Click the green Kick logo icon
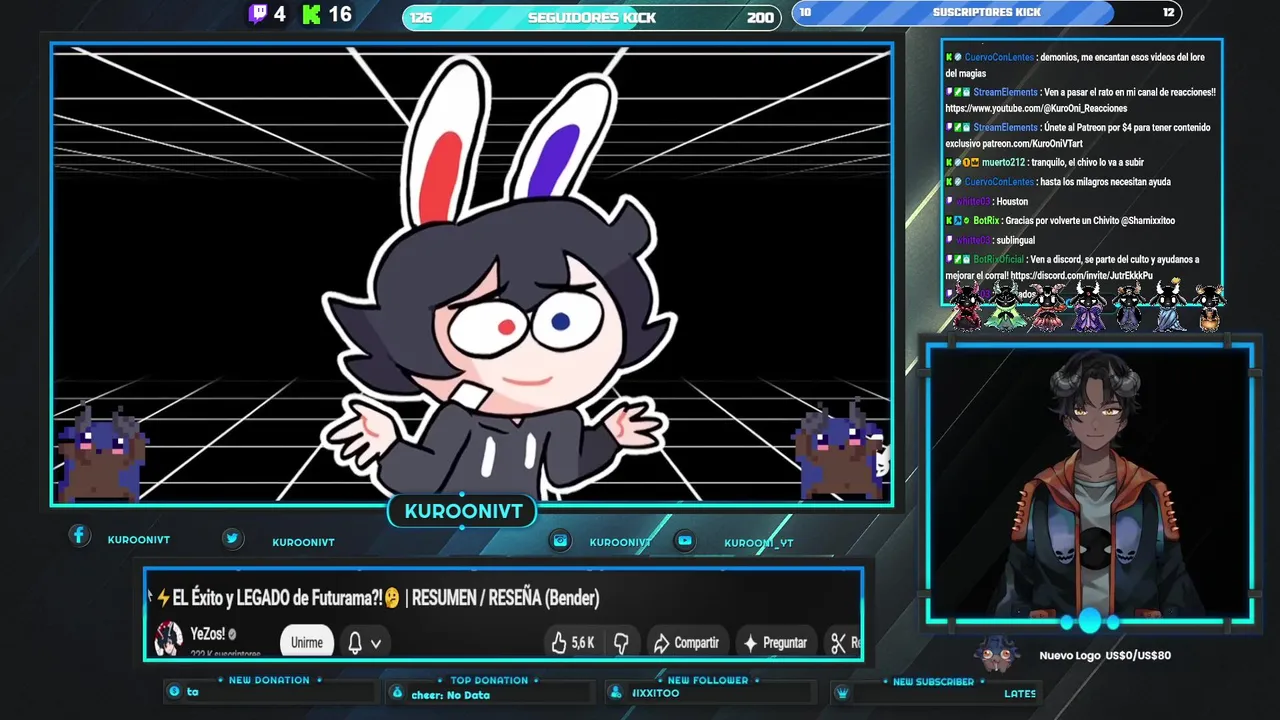 tap(312, 14)
